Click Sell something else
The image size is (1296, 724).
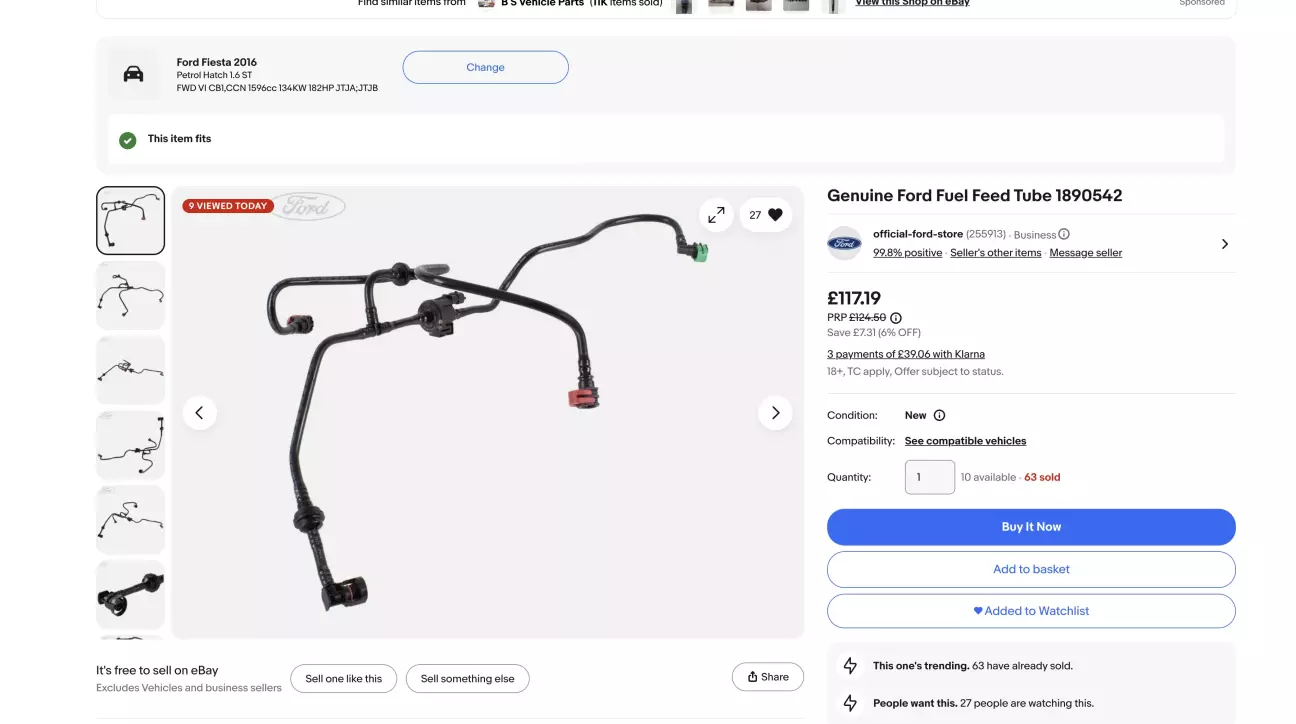point(467,678)
